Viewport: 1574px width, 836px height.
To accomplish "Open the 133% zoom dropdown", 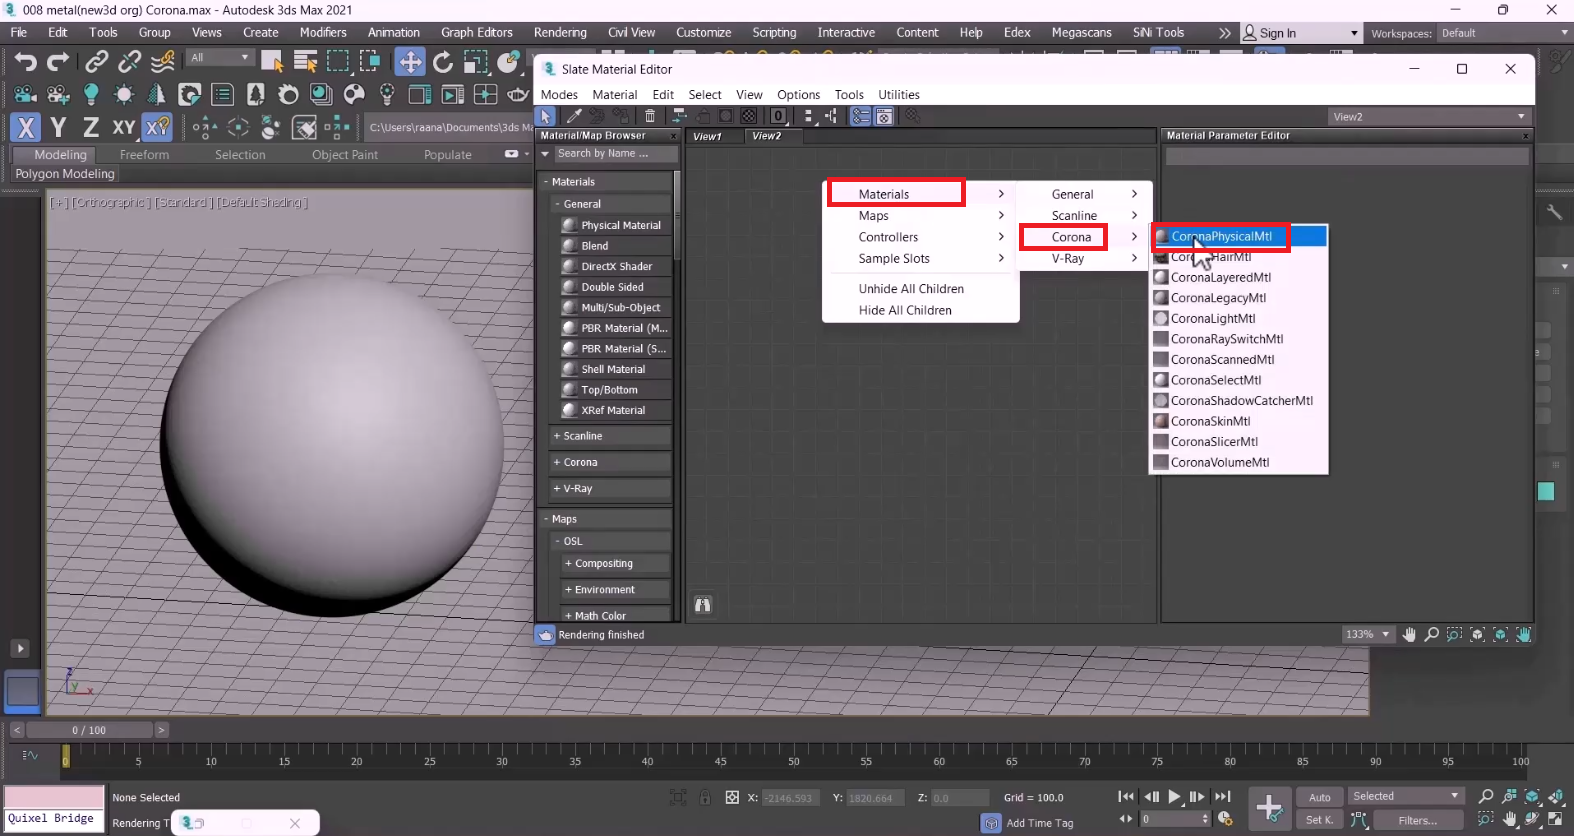I will coord(1368,635).
